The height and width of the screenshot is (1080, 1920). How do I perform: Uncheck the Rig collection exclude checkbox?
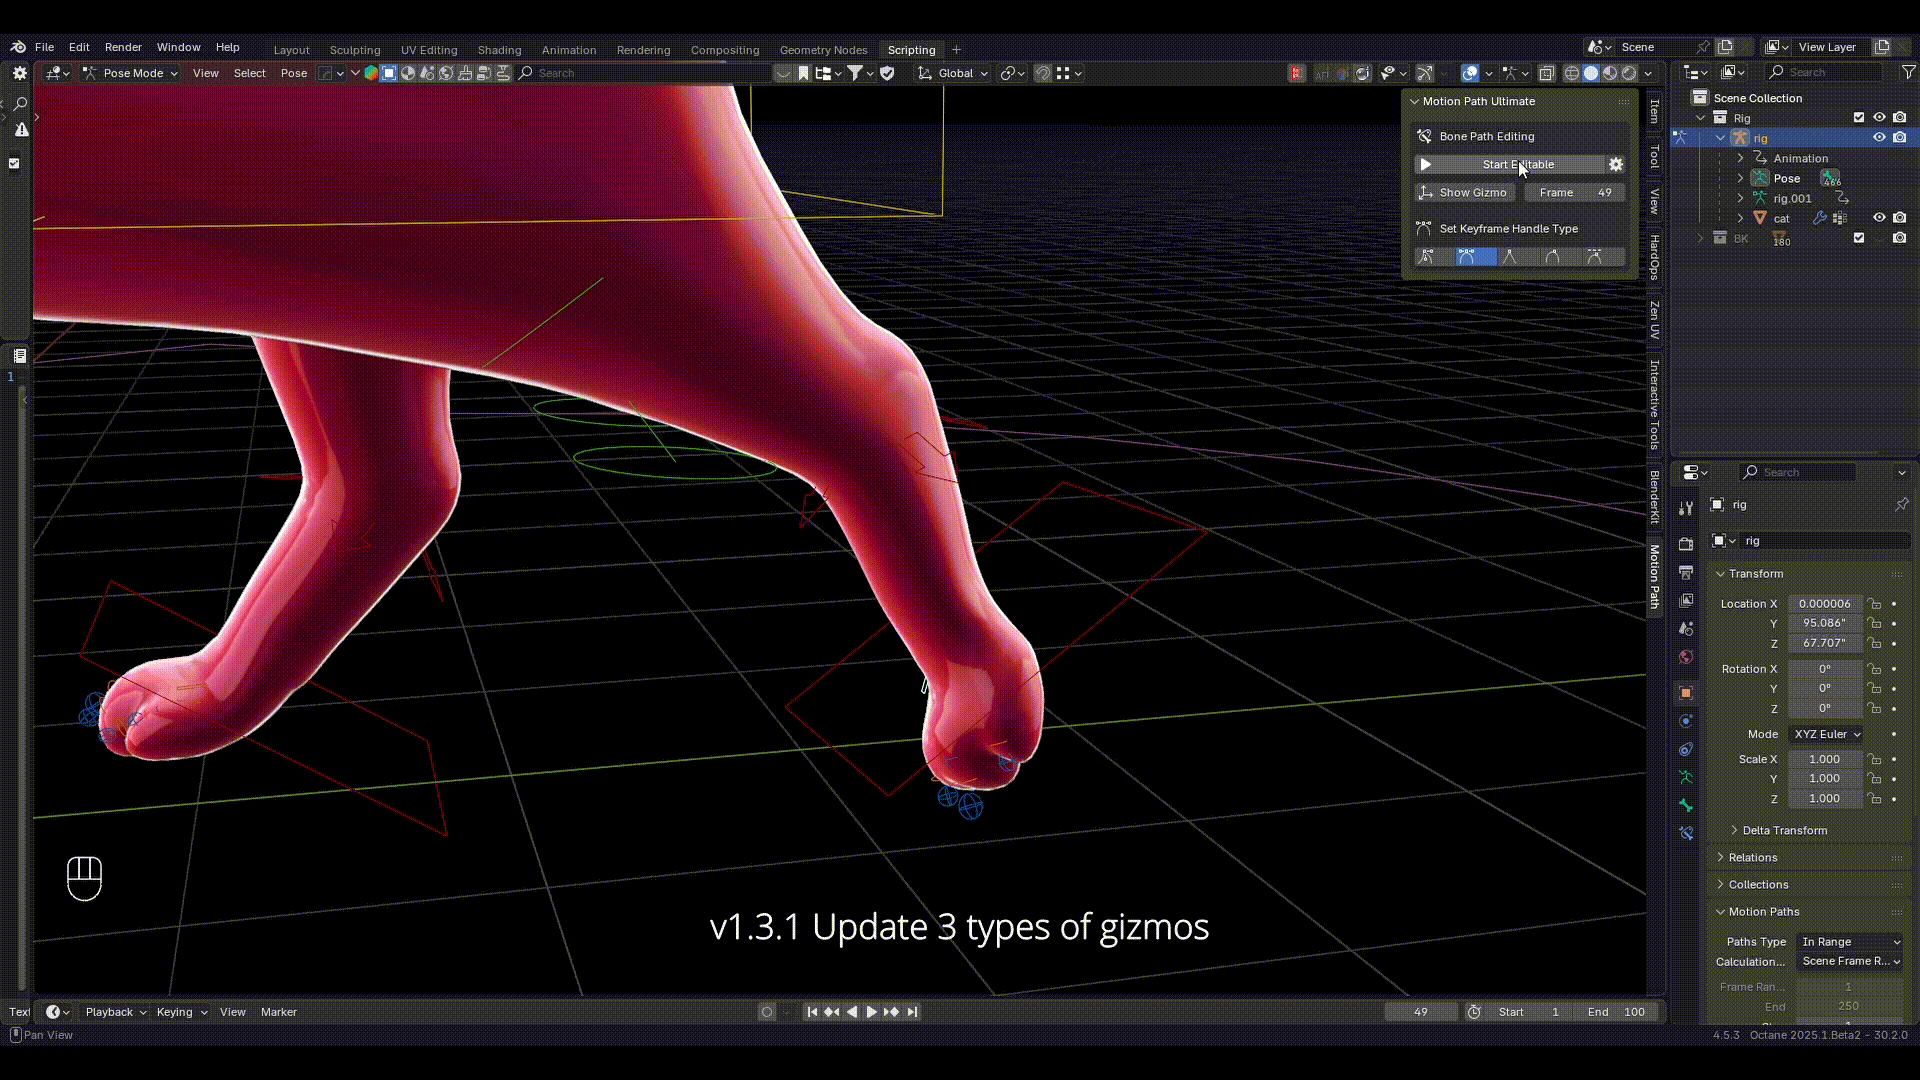pyautogui.click(x=1859, y=118)
